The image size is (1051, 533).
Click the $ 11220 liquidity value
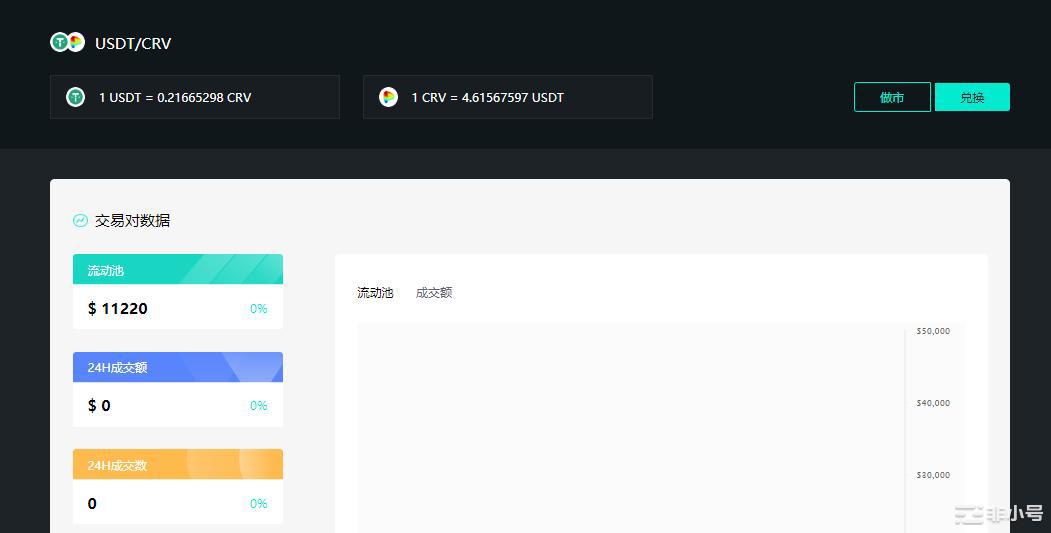(x=118, y=308)
